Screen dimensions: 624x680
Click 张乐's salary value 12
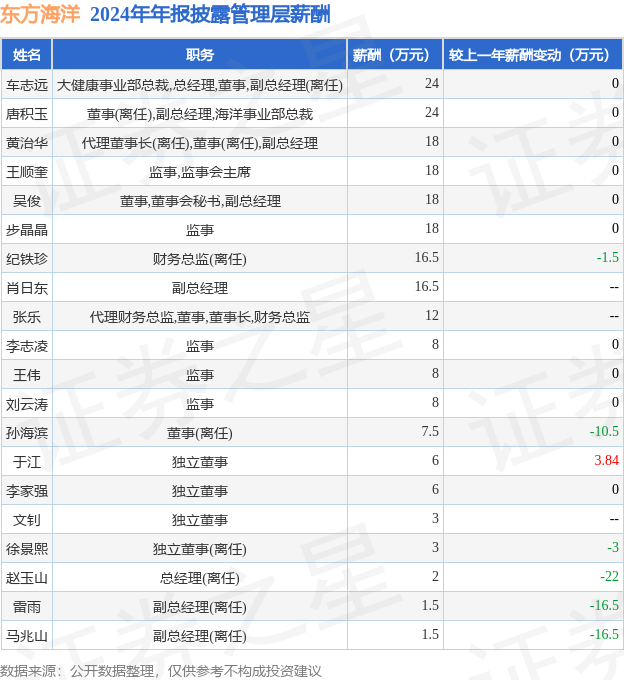coord(432,315)
